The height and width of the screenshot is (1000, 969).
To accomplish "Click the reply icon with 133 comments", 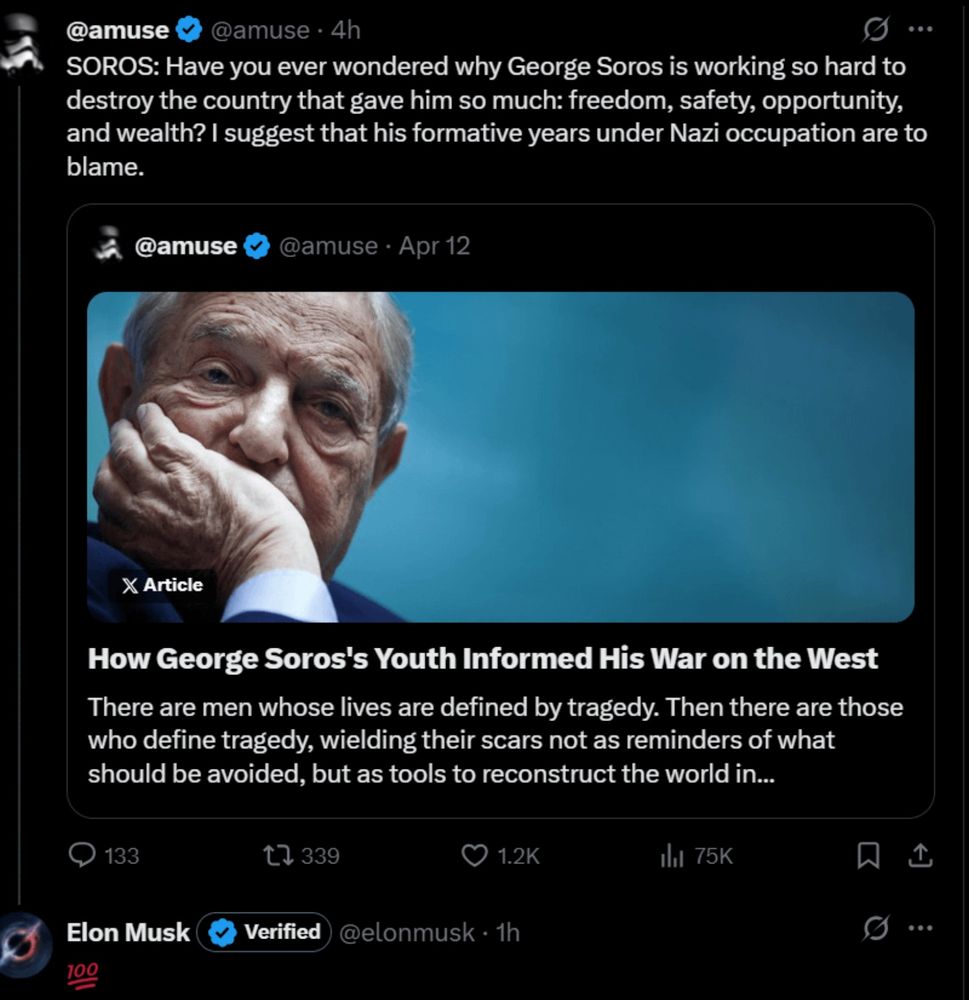I will pos(82,855).
